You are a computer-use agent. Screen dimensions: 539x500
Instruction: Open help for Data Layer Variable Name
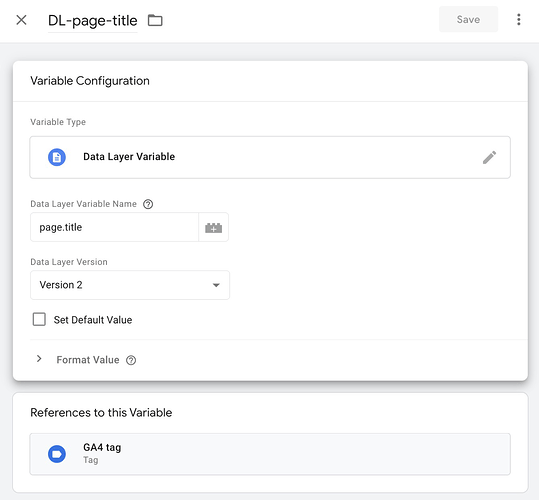[x=148, y=204]
